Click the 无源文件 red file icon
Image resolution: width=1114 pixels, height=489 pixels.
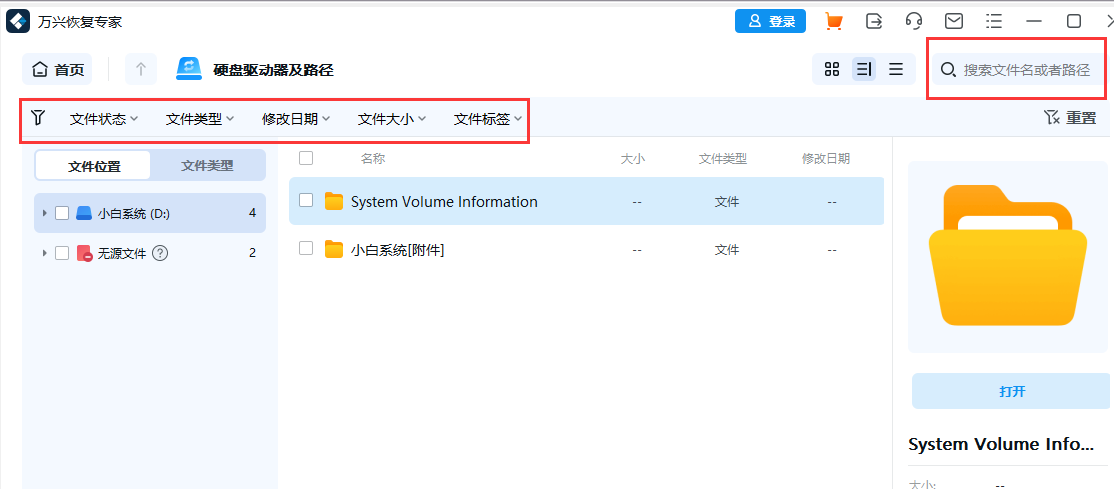click(x=85, y=254)
